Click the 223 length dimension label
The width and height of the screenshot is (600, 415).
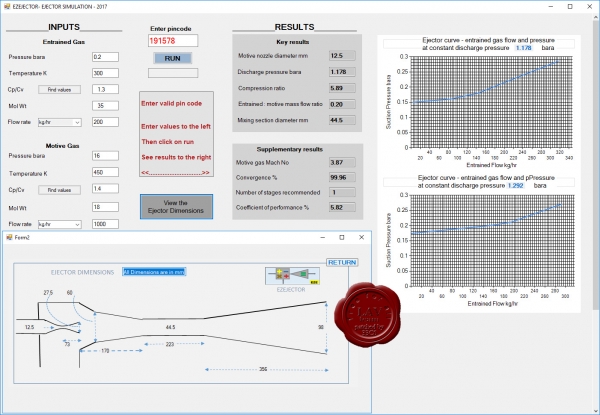pos(170,344)
